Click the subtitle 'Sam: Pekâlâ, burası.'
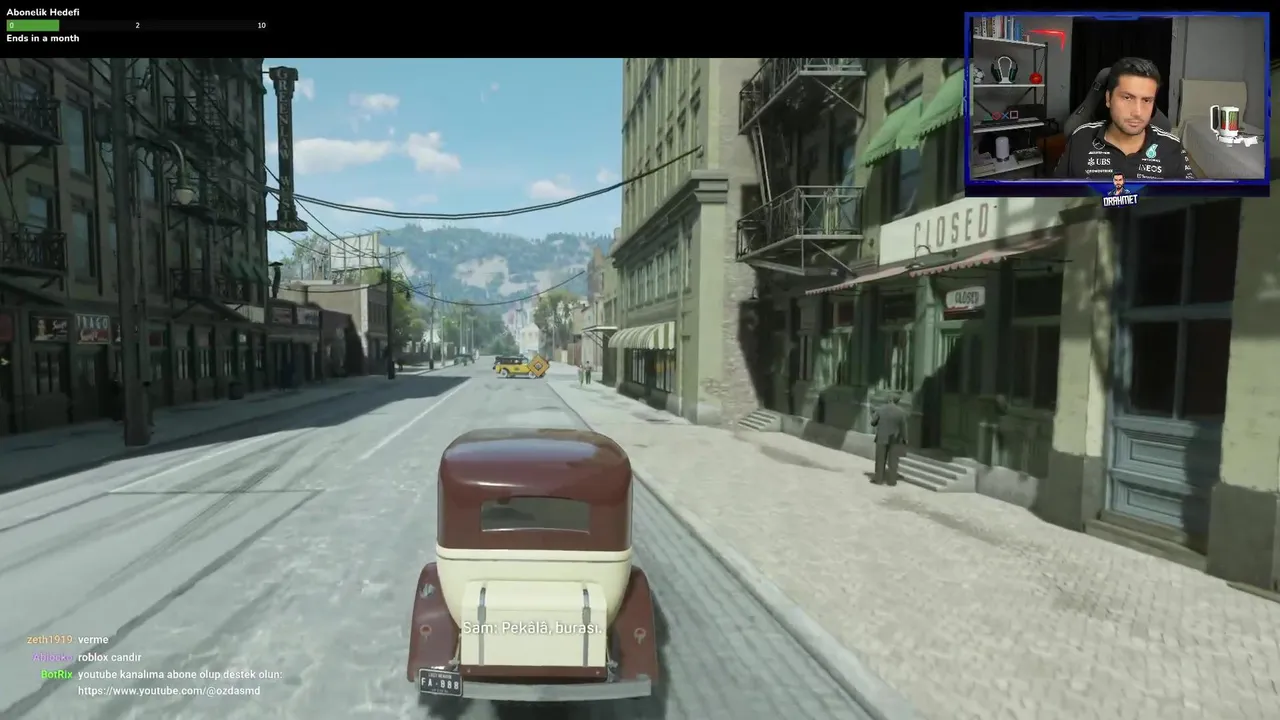Viewport: 1280px width, 720px height. 532,628
